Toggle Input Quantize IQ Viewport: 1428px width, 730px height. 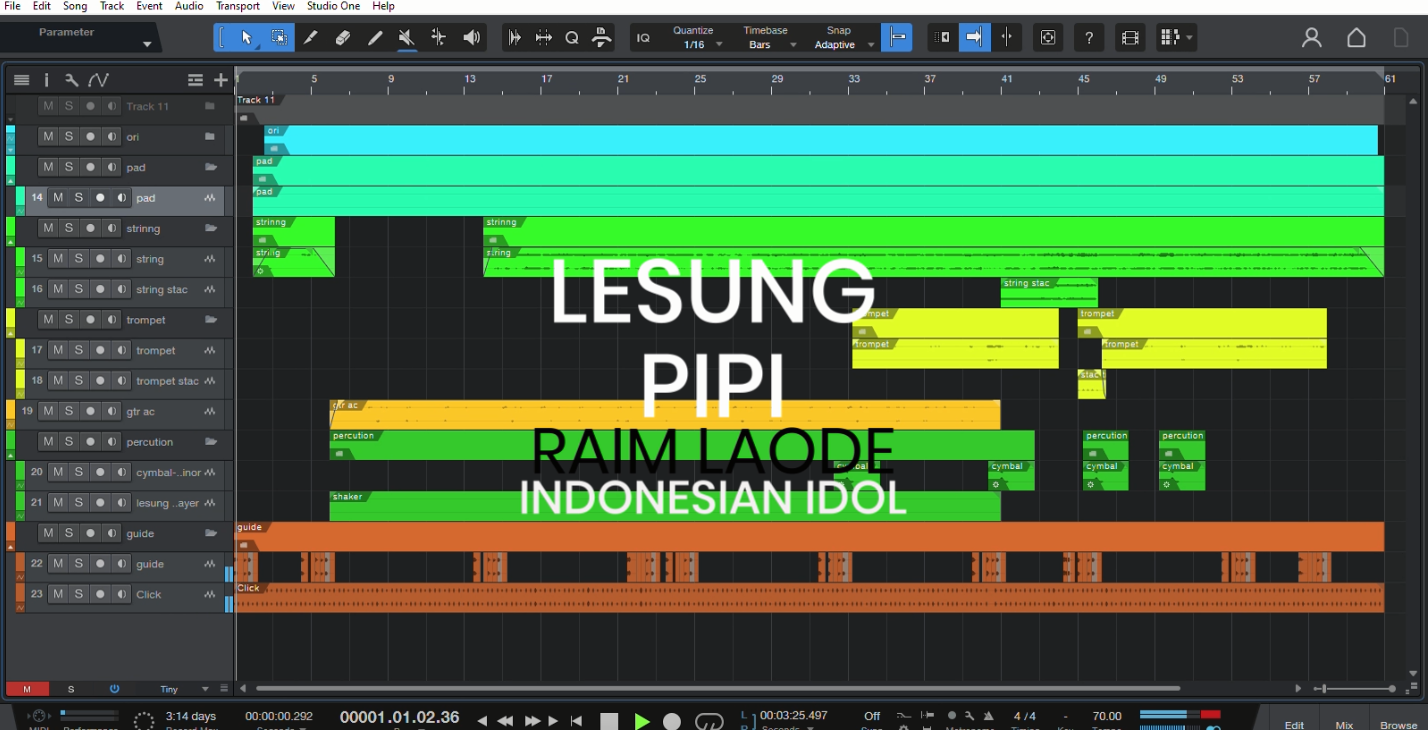click(643, 38)
